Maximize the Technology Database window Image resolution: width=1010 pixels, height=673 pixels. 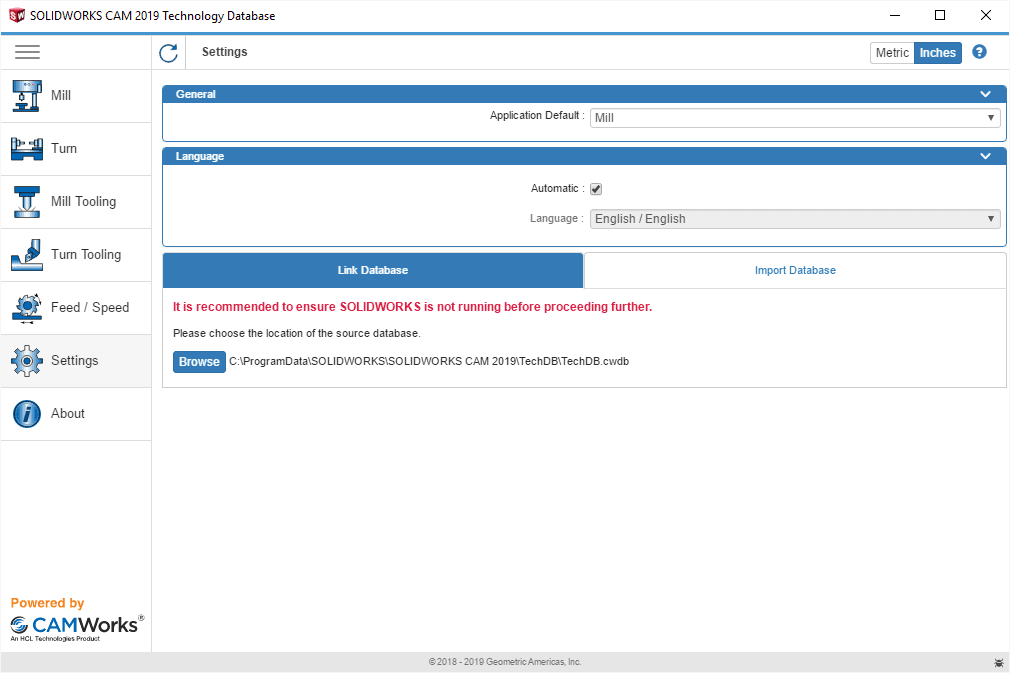coord(940,15)
